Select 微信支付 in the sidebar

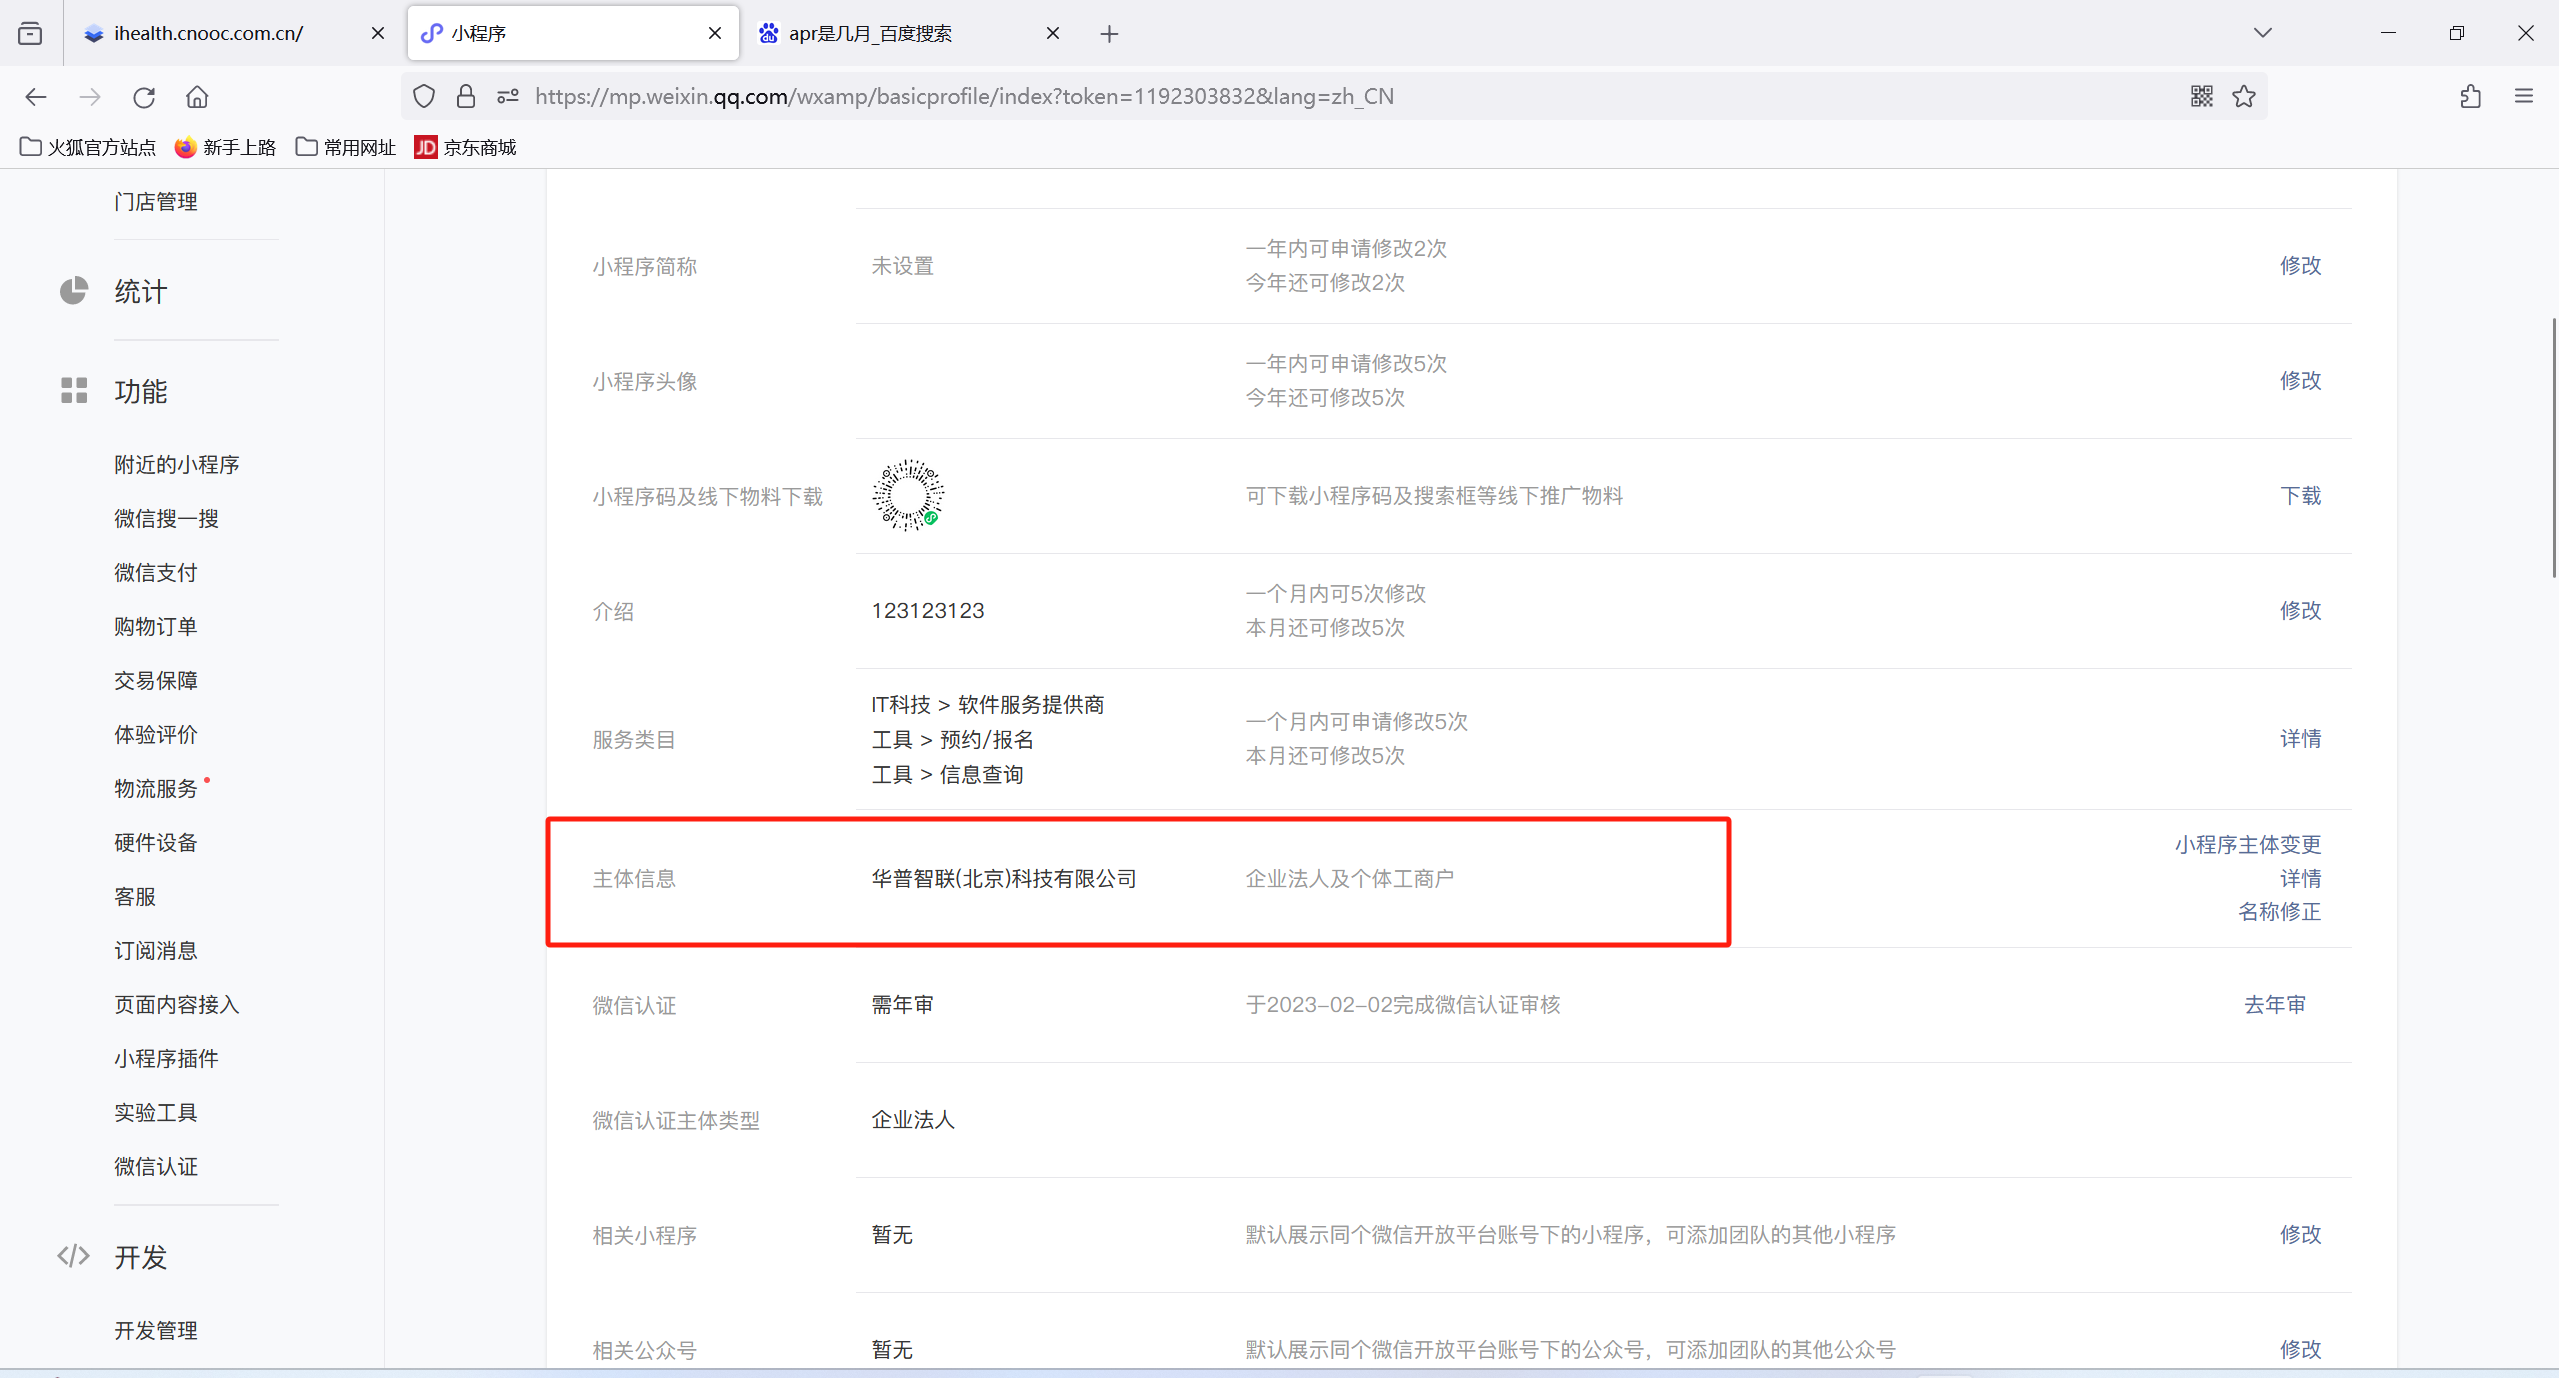pos(156,572)
